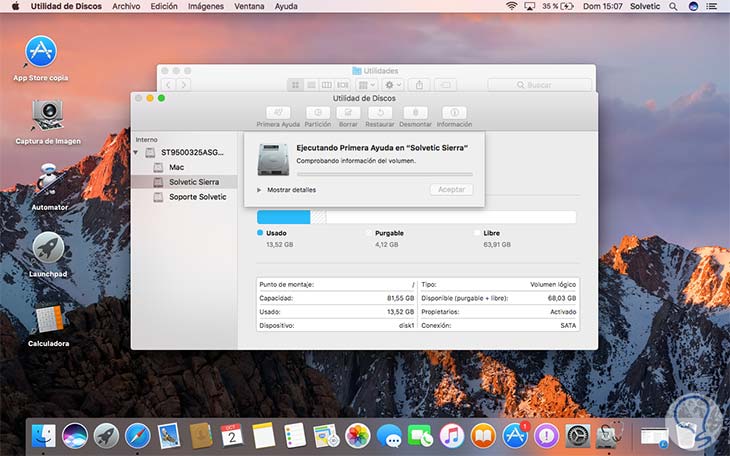
Task: Open the Ayuda menu
Action: coord(286,6)
